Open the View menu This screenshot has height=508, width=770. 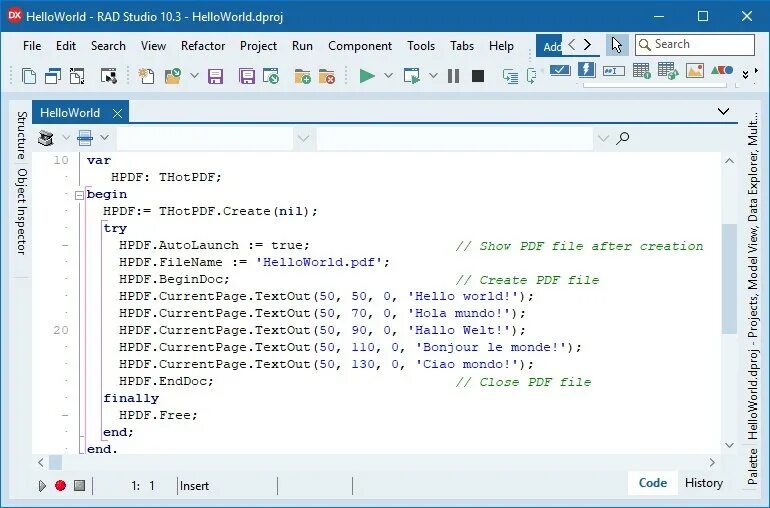coord(153,46)
